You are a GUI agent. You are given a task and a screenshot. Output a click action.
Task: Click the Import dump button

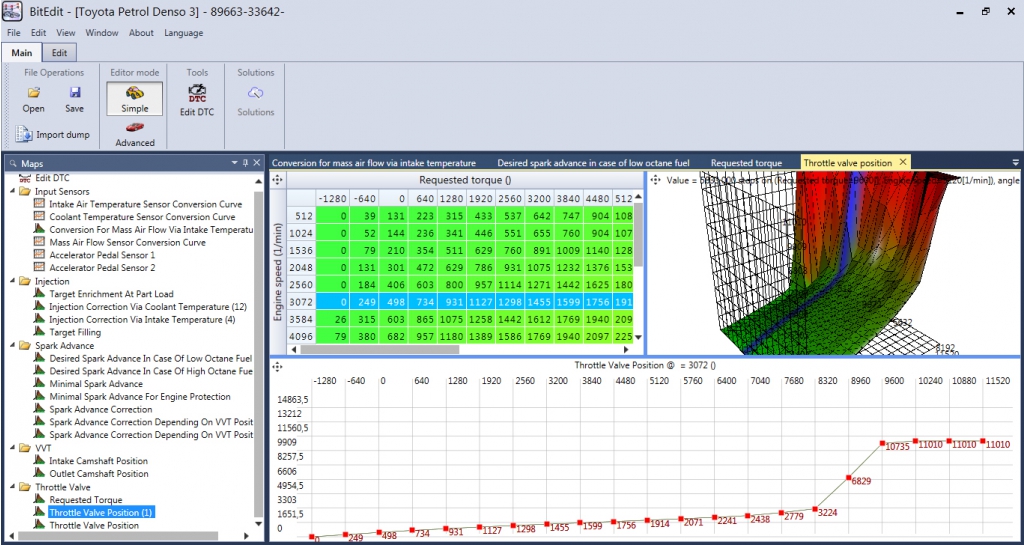53,134
